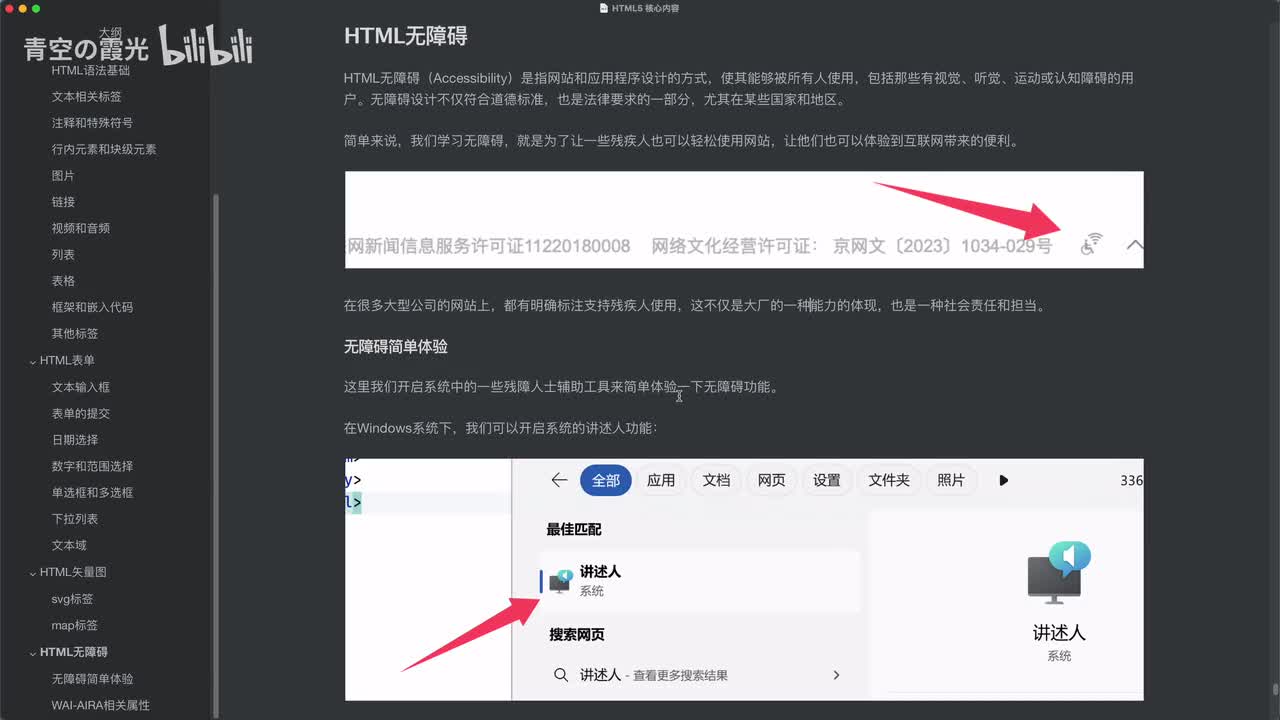Select the 网页 filter tab
Viewport: 1280px width, 720px height.
pyautogui.click(x=771, y=480)
